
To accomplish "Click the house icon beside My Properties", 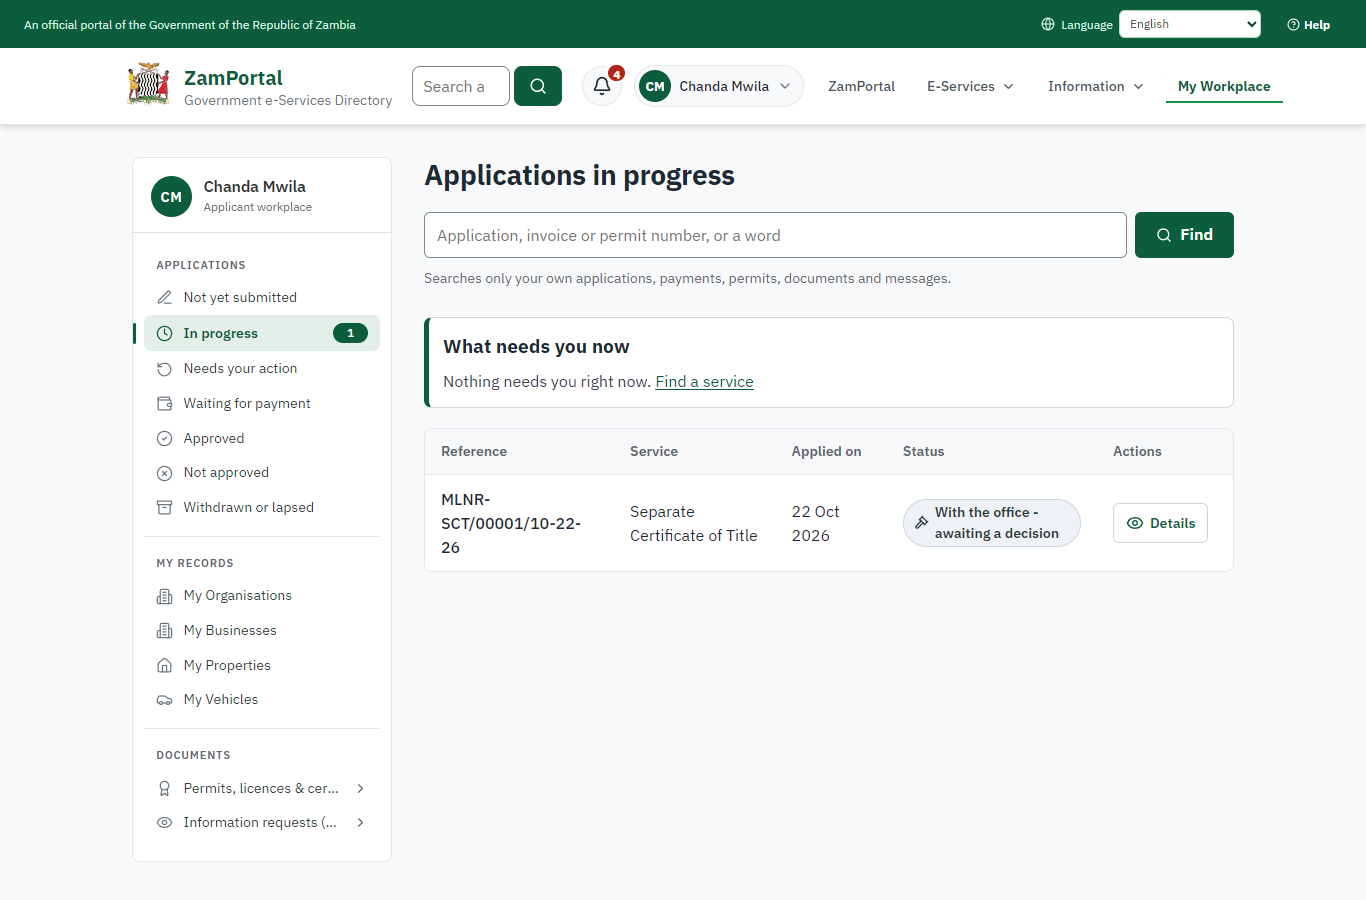I will (x=165, y=665).
